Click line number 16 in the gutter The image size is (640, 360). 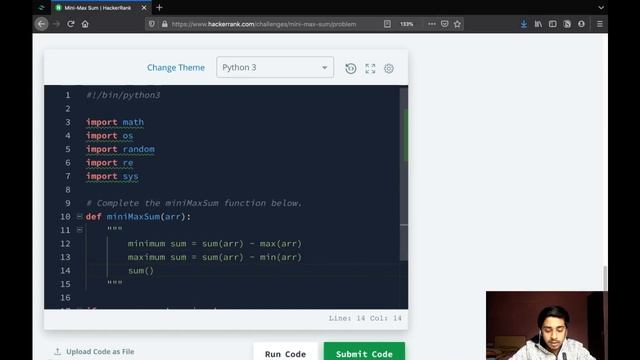tap(65, 298)
